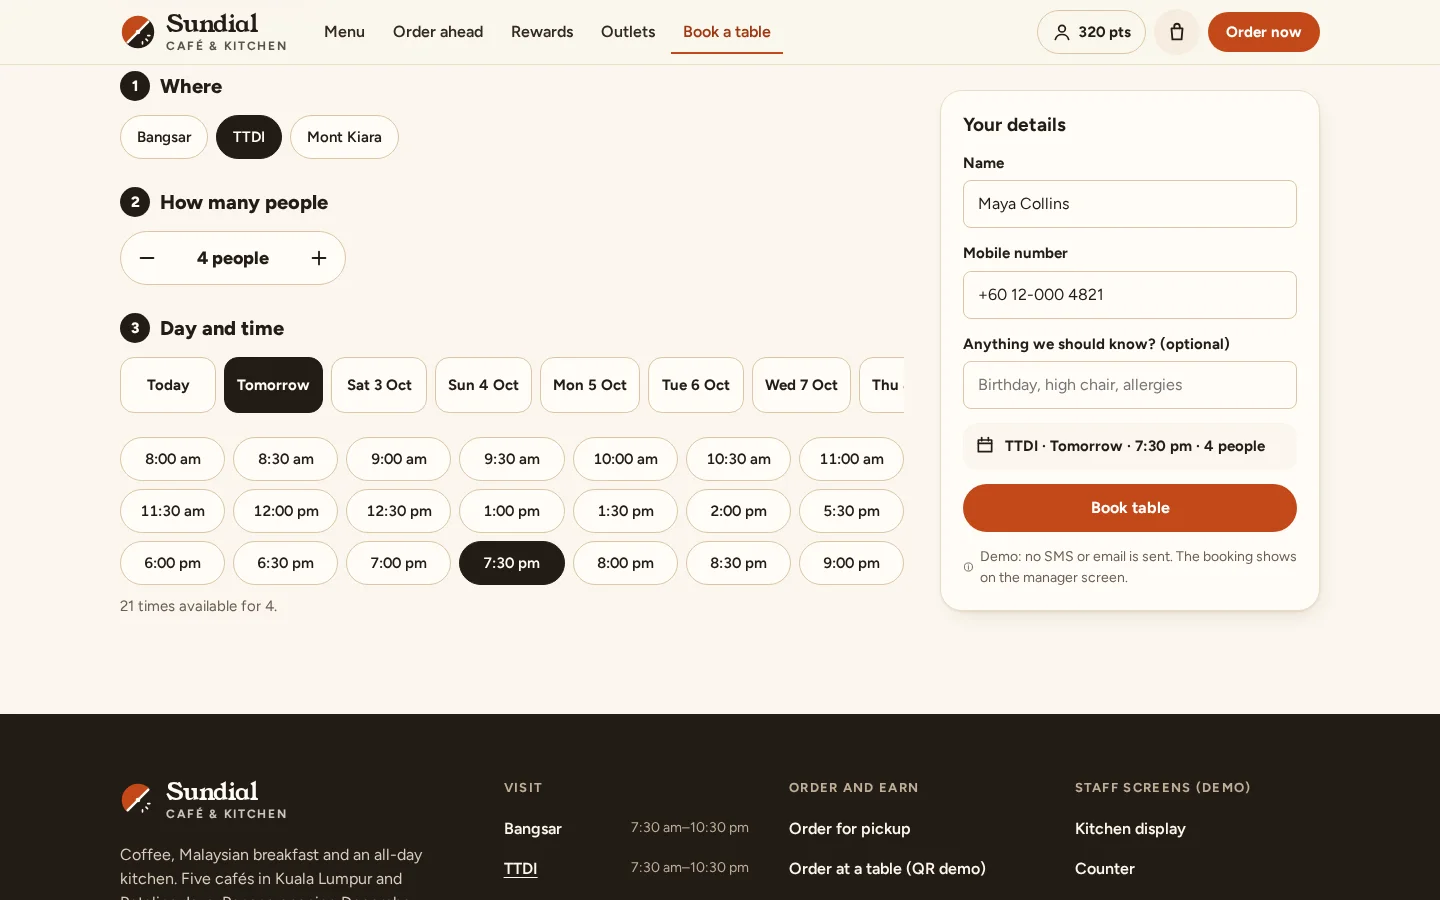Increase party size with the plus button
Viewport: 1440px width, 900px height.
319,258
